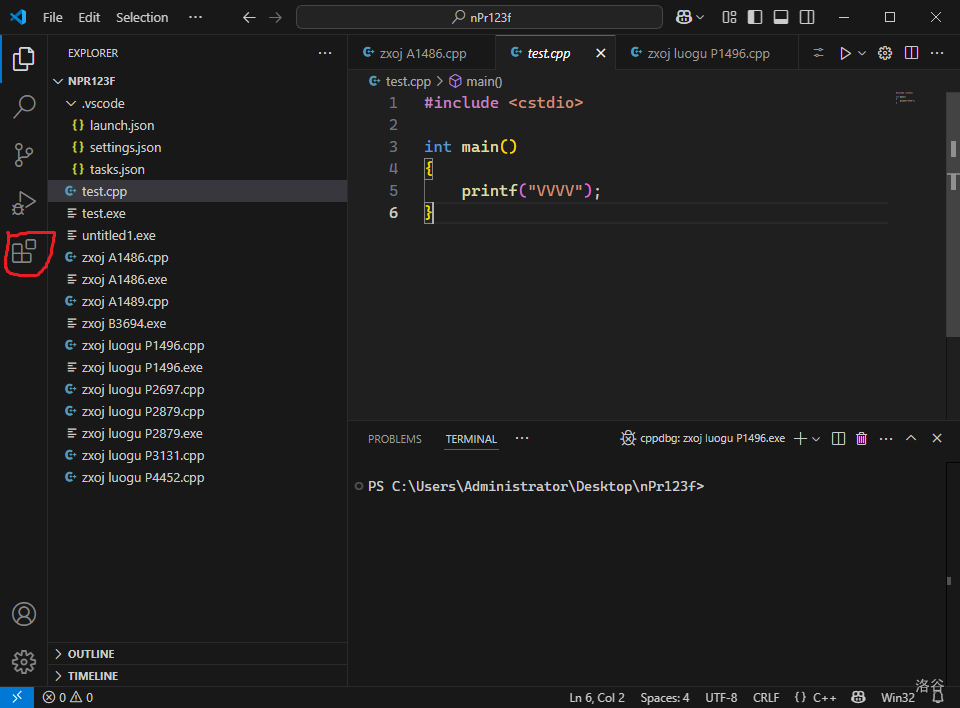This screenshot has width=960, height=708.
Task: Click the Accounts icon
Action: 24,614
